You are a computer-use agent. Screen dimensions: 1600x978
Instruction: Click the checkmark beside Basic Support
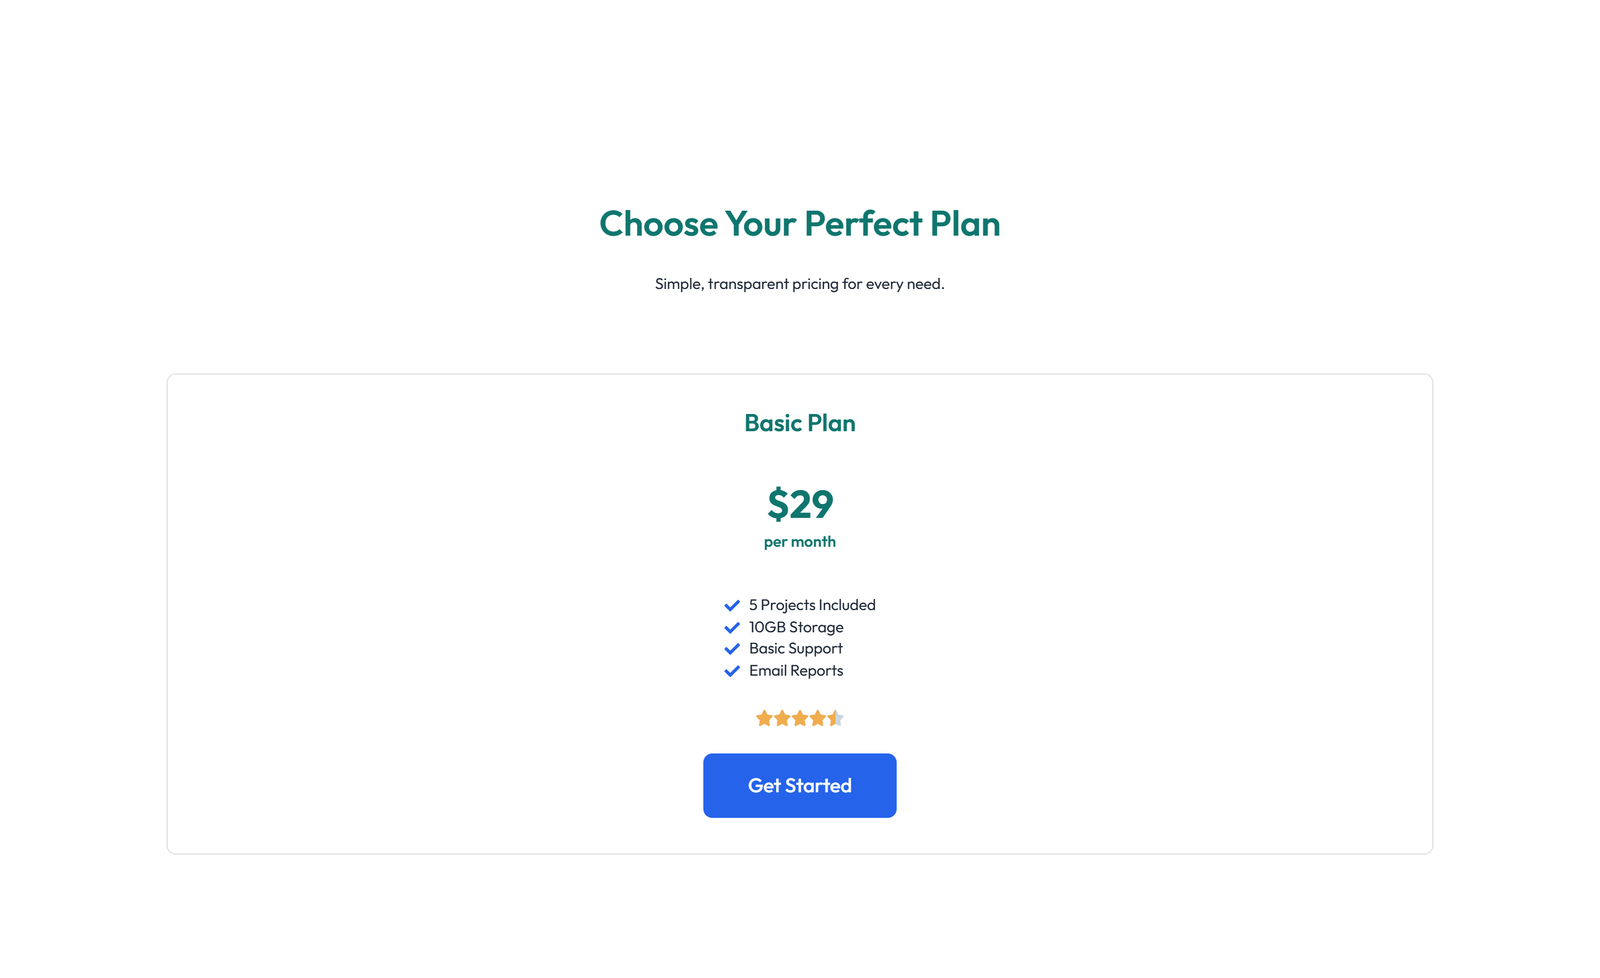pyautogui.click(x=731, y=649)
